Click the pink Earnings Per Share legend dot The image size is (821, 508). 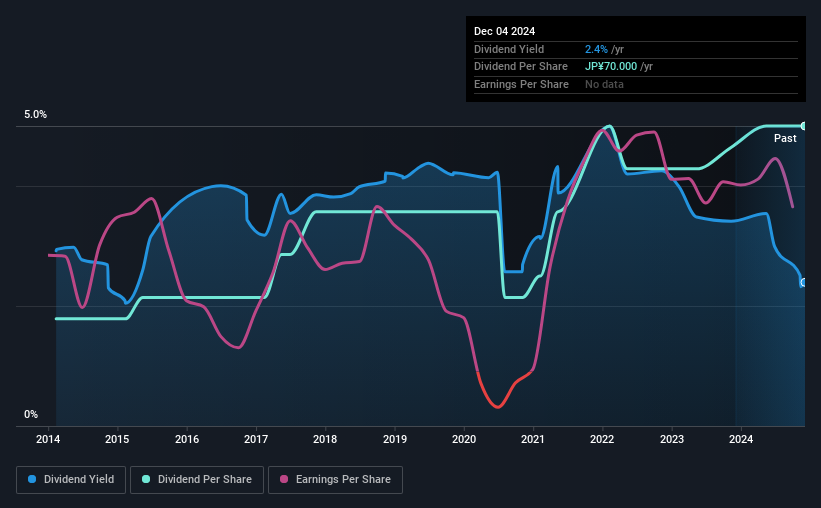click(284, 479)
